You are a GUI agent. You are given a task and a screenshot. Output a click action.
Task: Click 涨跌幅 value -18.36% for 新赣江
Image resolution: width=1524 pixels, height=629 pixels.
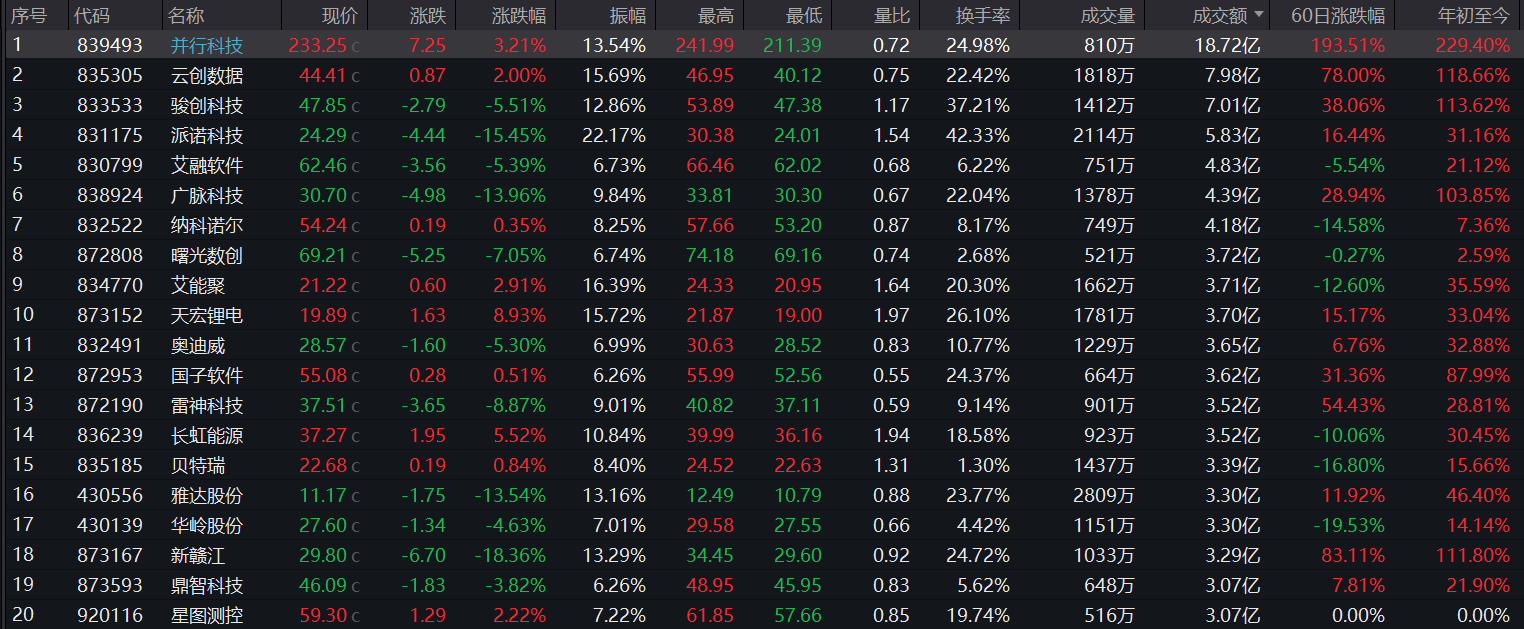510,555
